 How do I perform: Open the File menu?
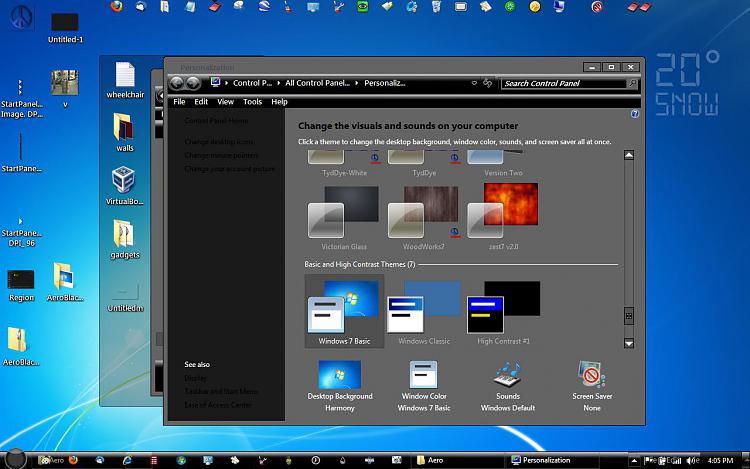pyautogui.click(x=179, y=102)
